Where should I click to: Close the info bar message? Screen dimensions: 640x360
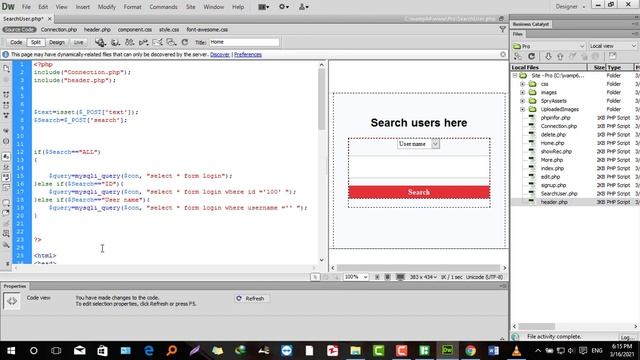(503, 54)
